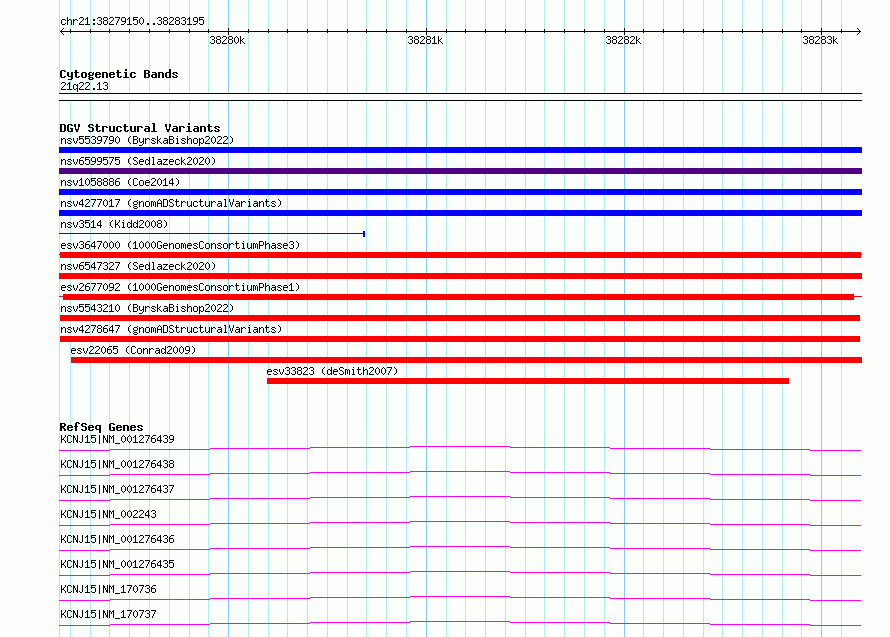
Task: Click the nsv4278647 (gnomADStructuralVariants) label
Action: (x=171, y=329)
